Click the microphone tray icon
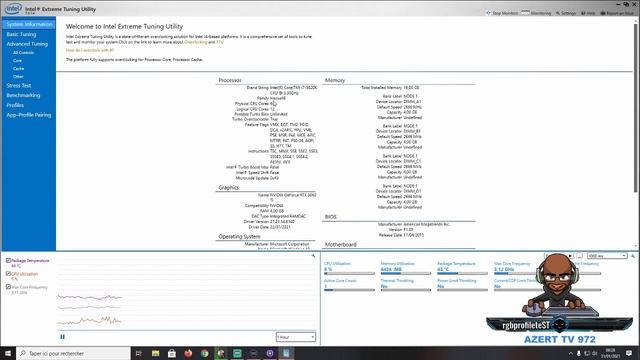Image resolution: width=640 pixels, height=360 pixels. [578, 353]
